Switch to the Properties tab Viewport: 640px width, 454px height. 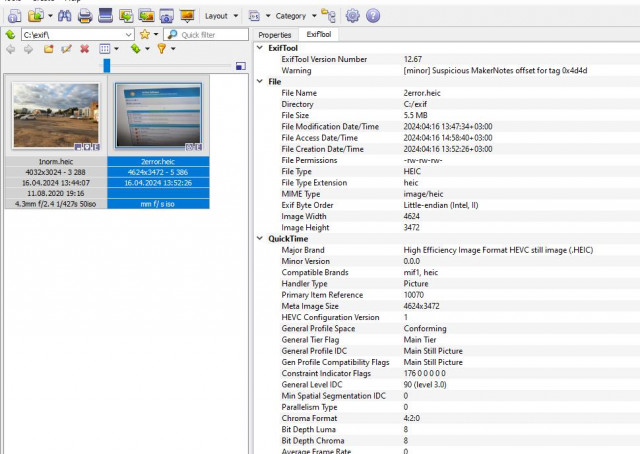(275, 35)
